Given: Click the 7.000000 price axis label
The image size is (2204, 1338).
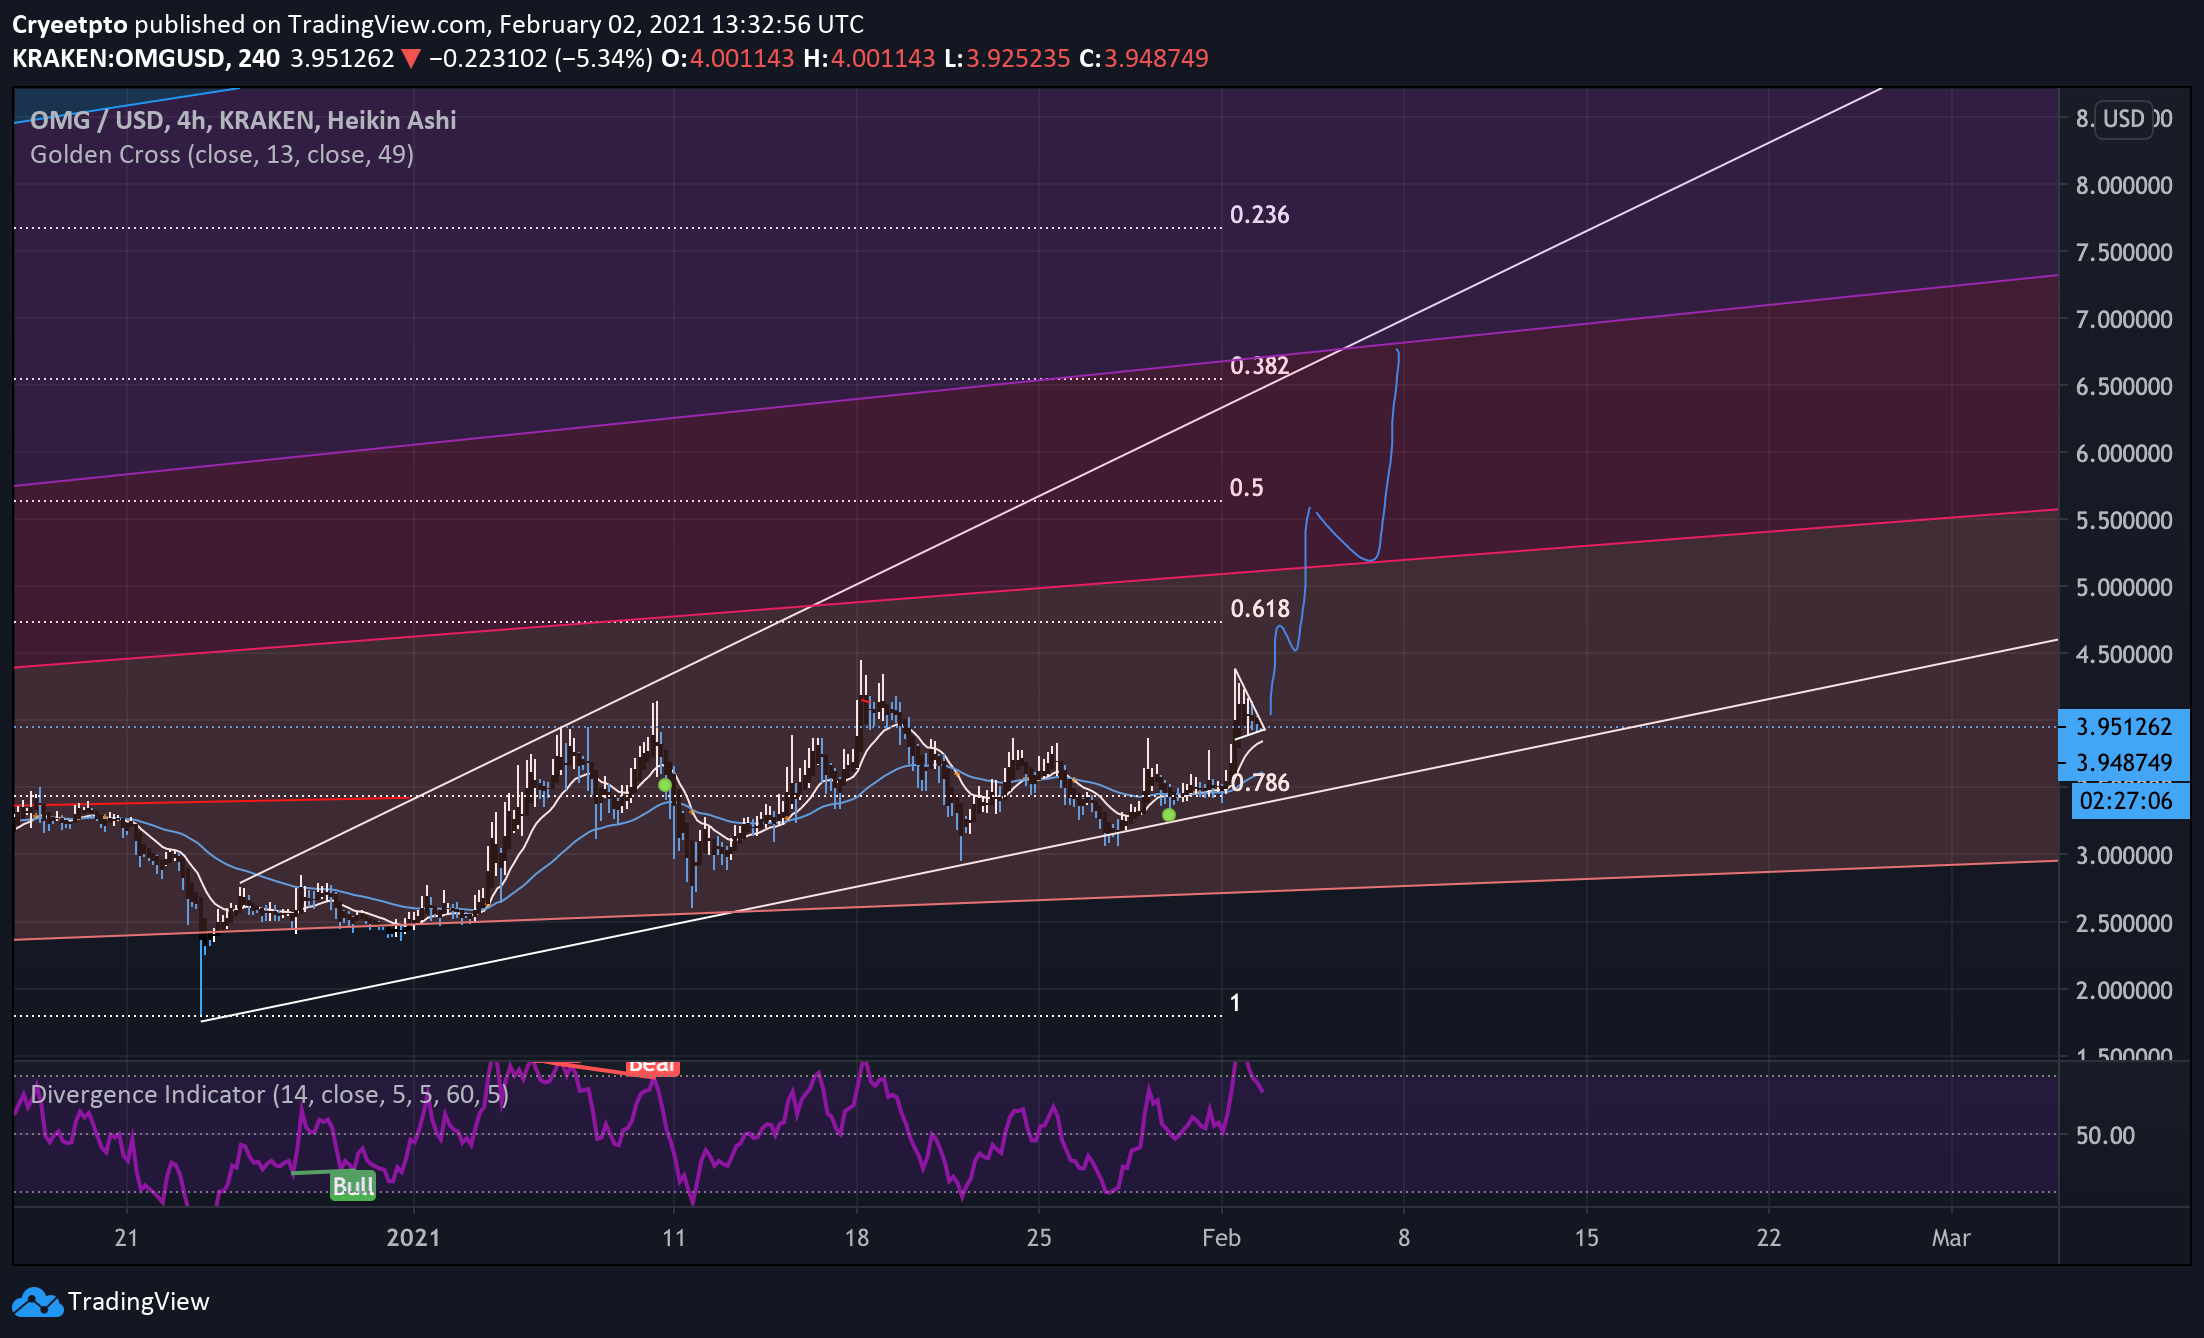Looking at the screenshot, I should tap(2124, 320).
